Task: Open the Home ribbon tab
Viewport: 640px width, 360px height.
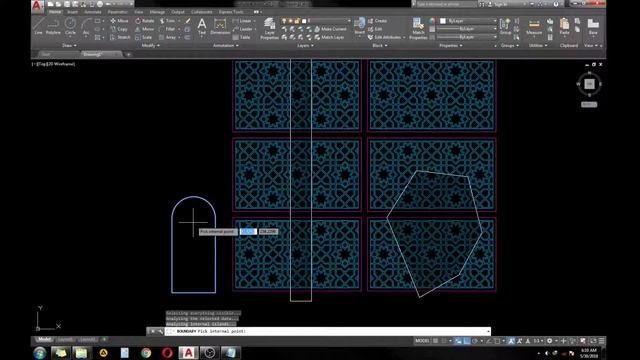Action: click(x=55, y=12)
